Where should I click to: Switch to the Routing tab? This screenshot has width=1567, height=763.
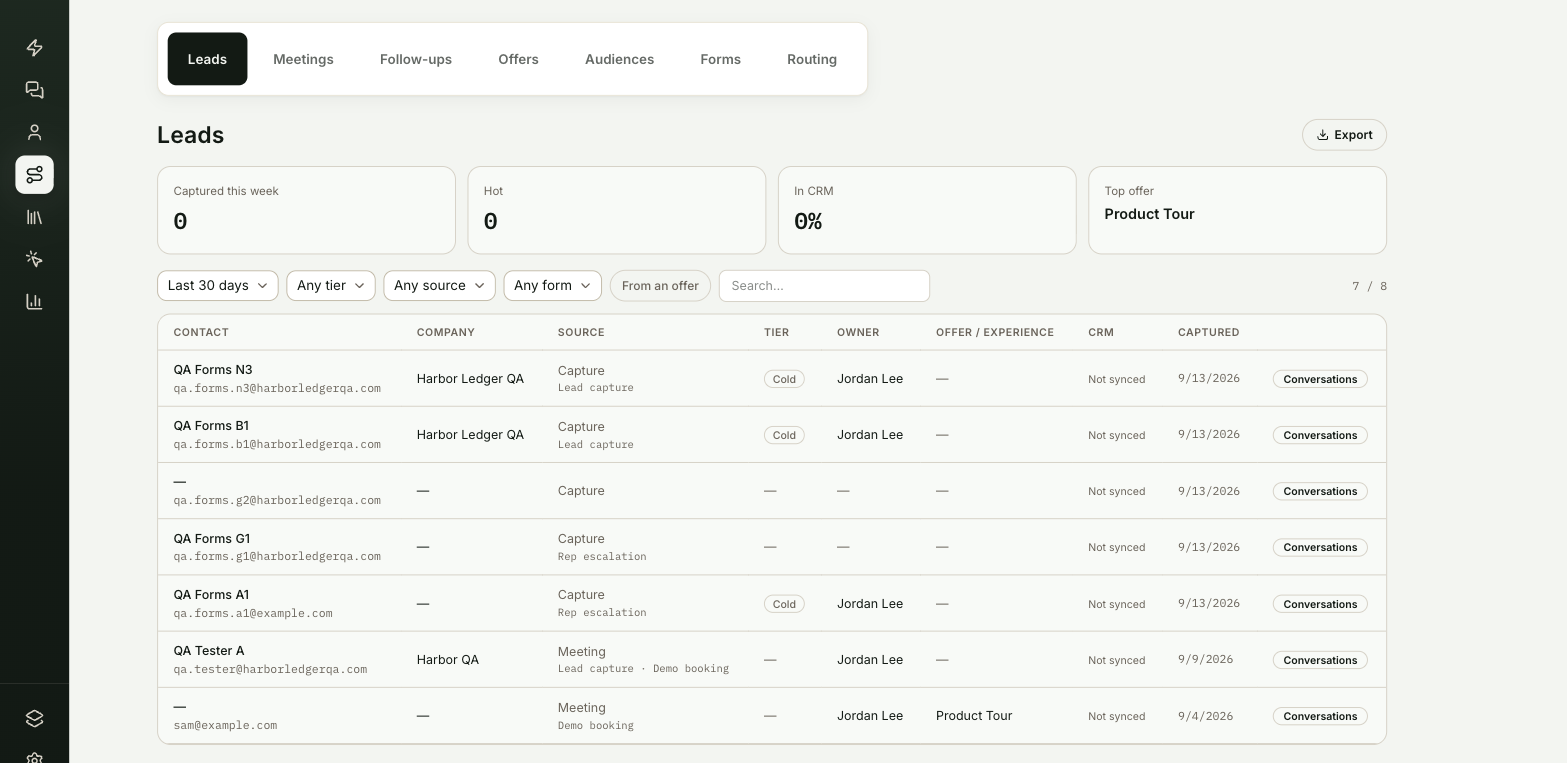click(x=812, y=59)
